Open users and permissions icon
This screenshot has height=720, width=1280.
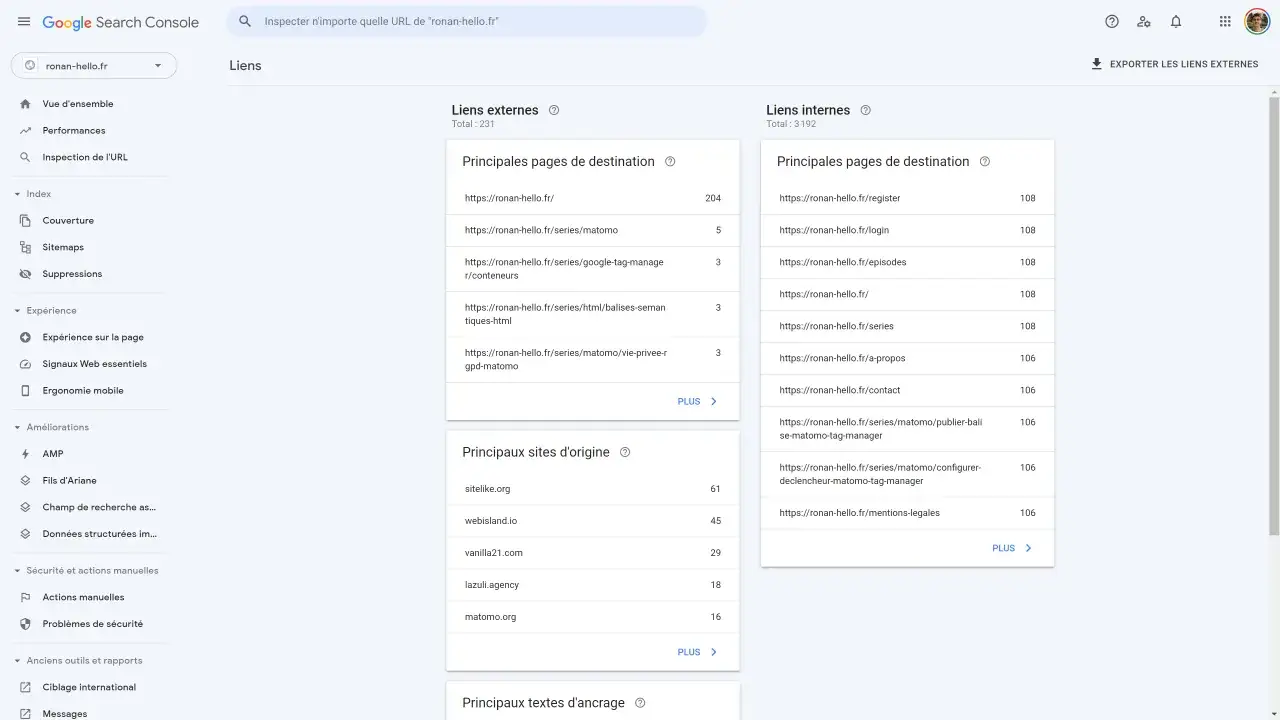point(1144,22)
